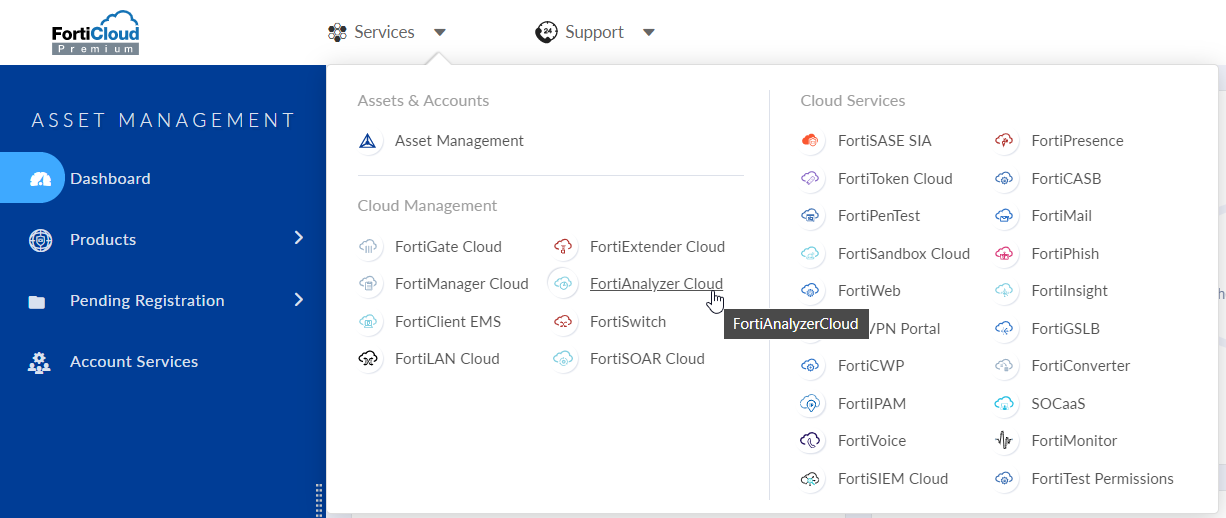Image resolution: width=1226 pixels, height=518 pixels.
Task: Click the Asset Management triangle icon
Action: pos(369,141)
